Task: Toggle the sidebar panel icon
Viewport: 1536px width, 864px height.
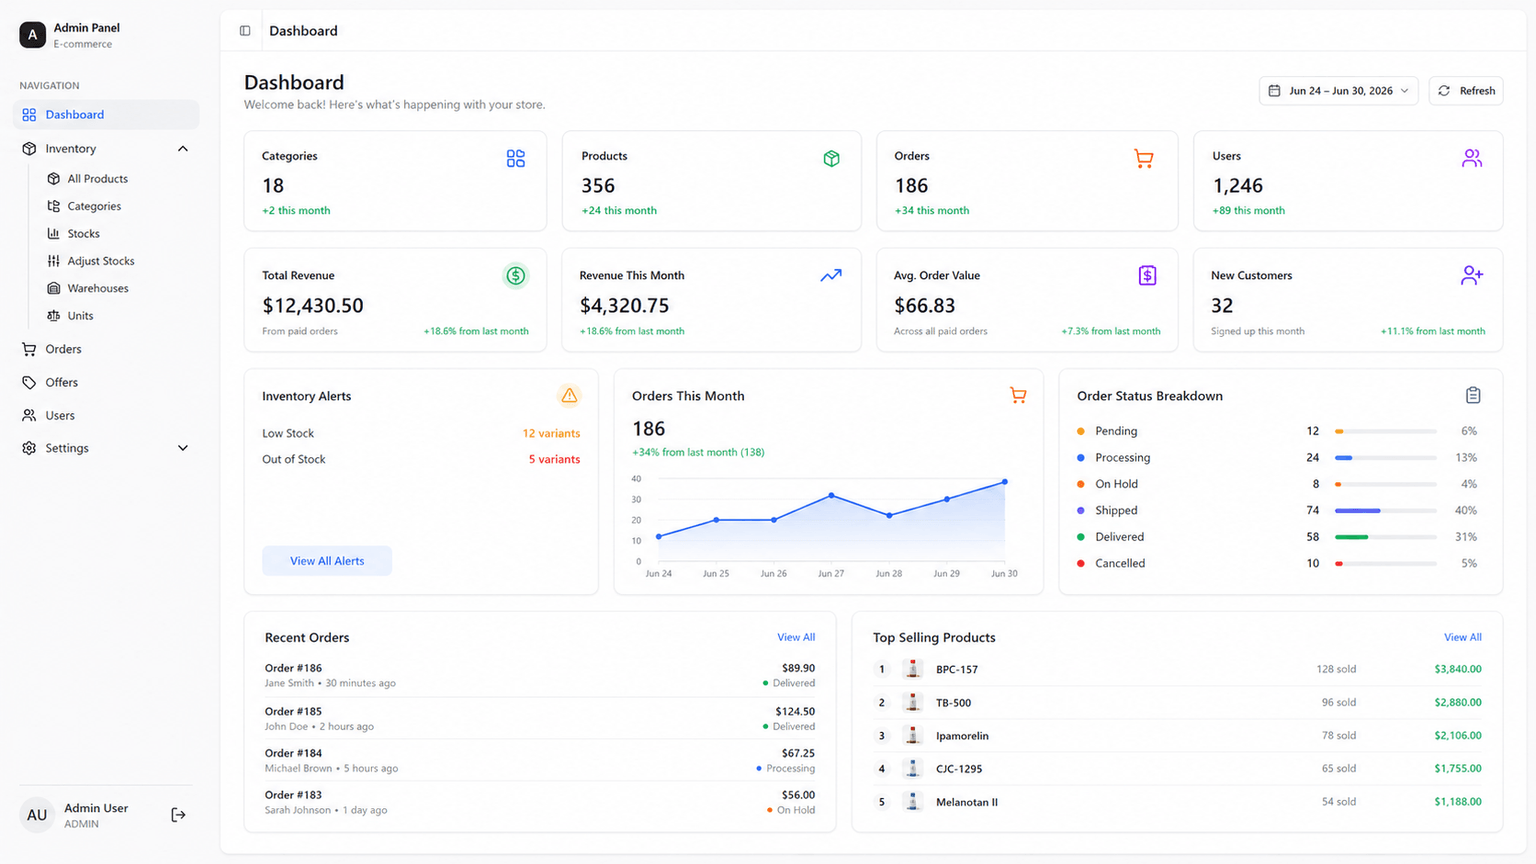Action: tap(245, 31)
